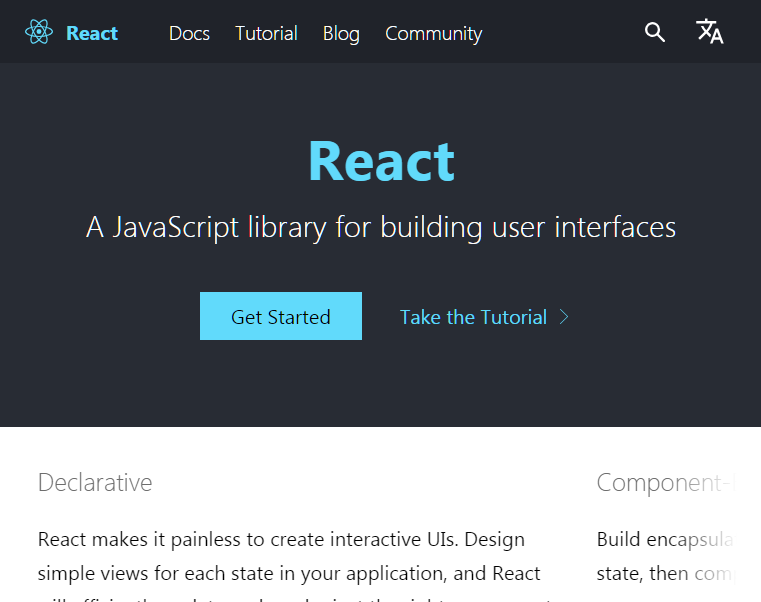
Task: Go to React home via header wordmark
Action: 92,33
